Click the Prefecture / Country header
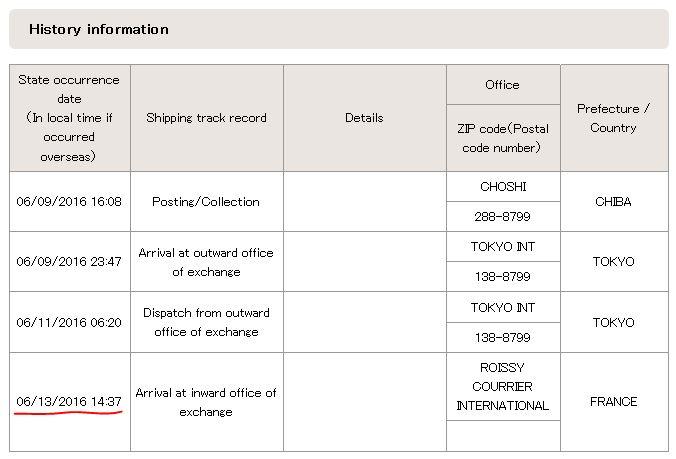The height and width of the screenshot is (459, 676). point(614,118)
